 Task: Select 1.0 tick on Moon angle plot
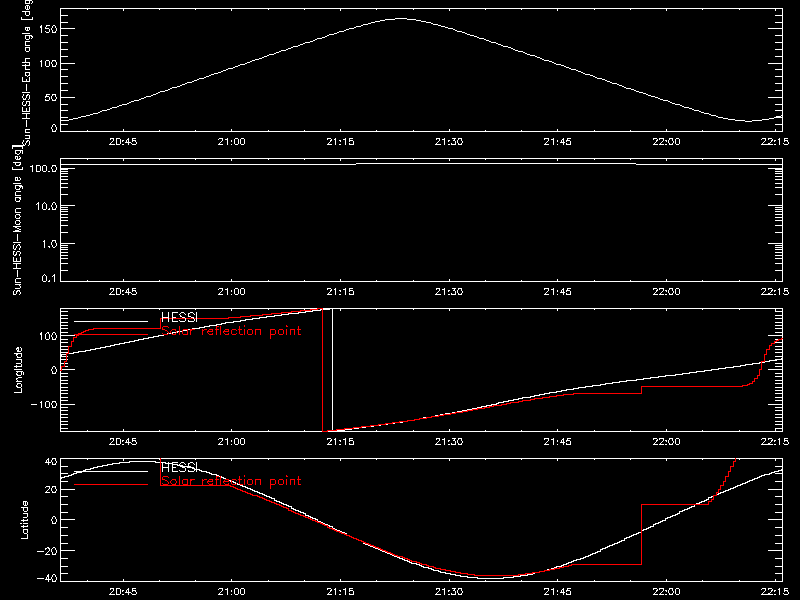point(50,244)
